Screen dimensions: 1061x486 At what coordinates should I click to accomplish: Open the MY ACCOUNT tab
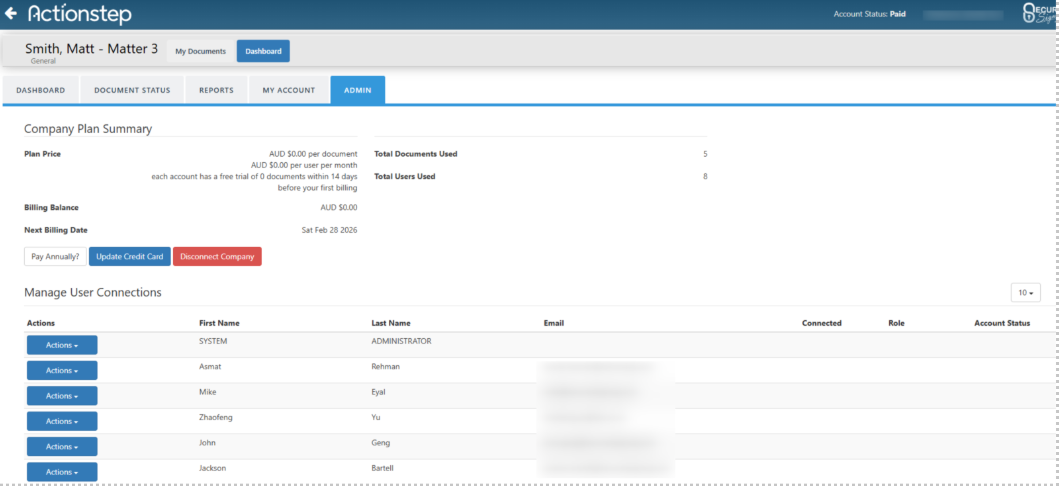pos(289,90)
